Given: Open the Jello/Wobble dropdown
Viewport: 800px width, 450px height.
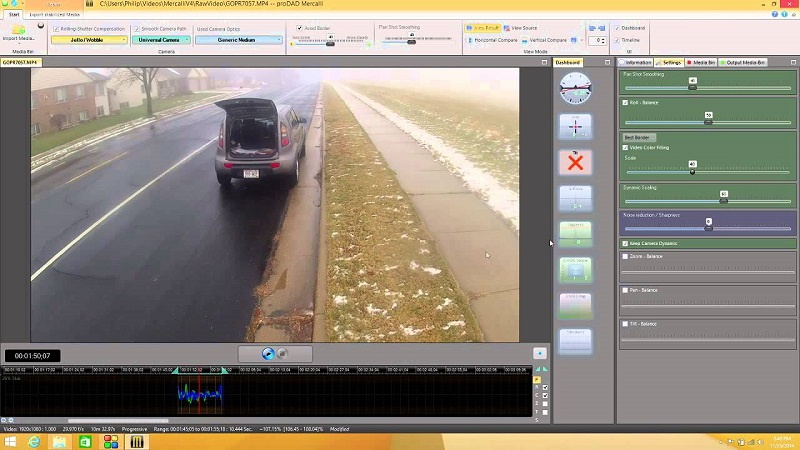Looking at the screenshot, I should 90,40.
